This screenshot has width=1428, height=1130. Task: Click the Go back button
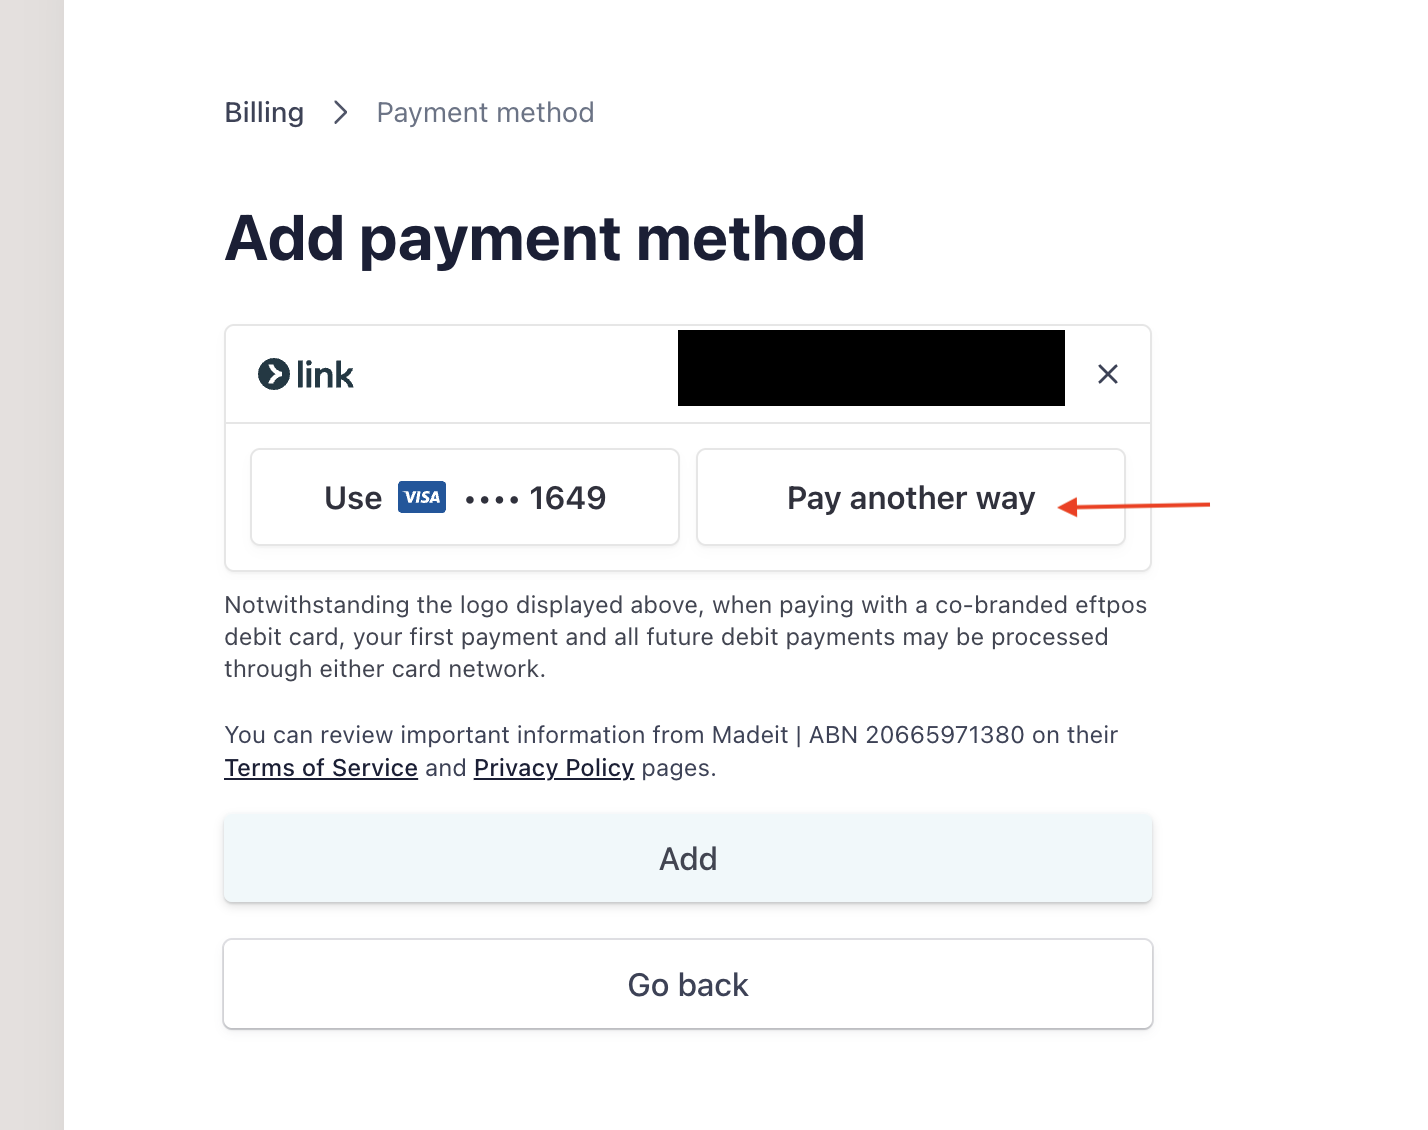[x=688, y=984]
